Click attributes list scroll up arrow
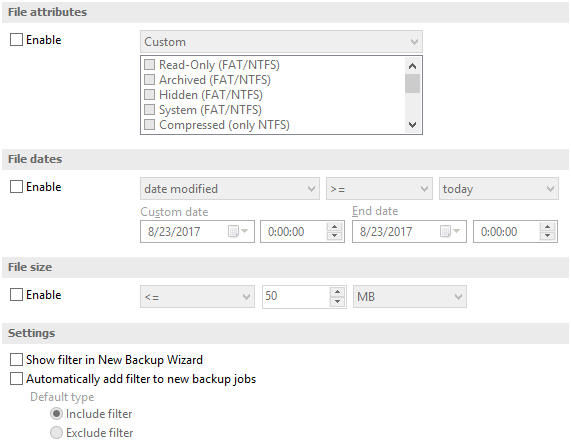Viewport: 571px width, 445px height. 412,66
